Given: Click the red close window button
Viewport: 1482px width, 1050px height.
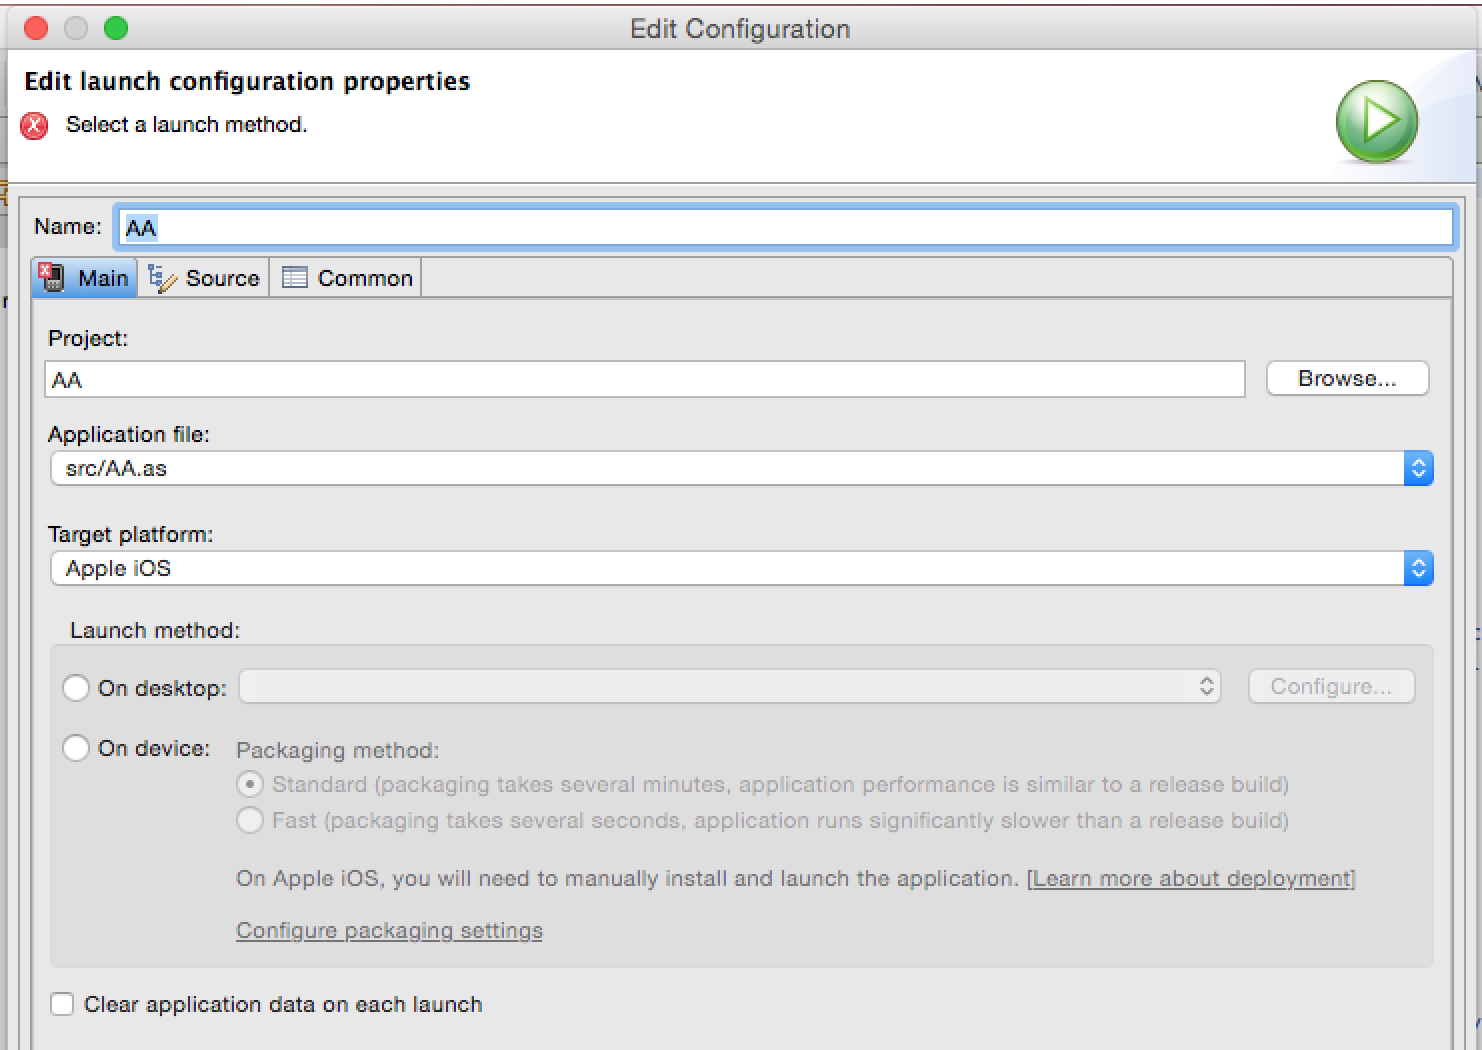Looking at the screenshot, I should pos(36,28).
